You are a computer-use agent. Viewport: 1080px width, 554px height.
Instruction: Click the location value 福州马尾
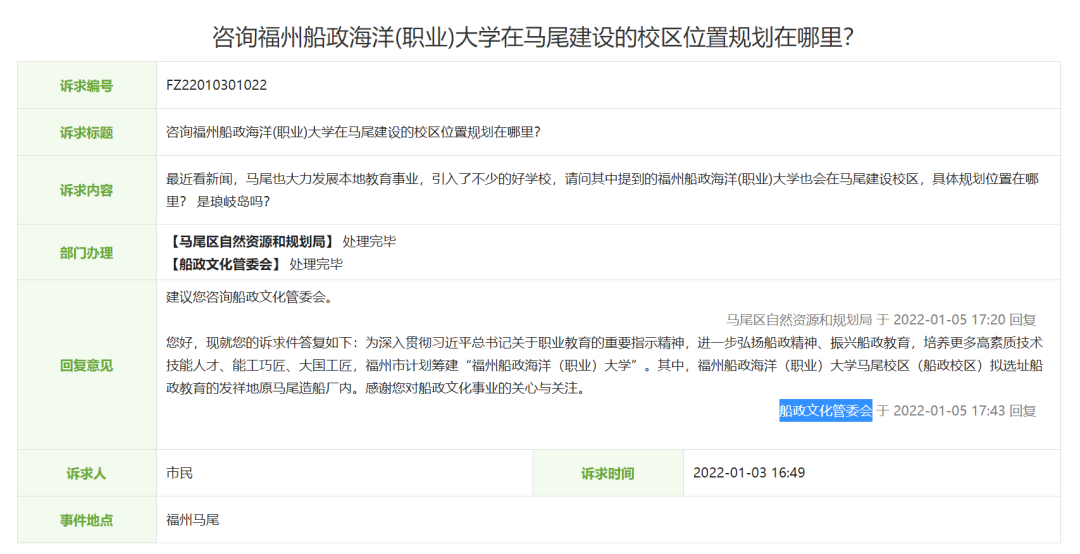[x=193, y=520]
